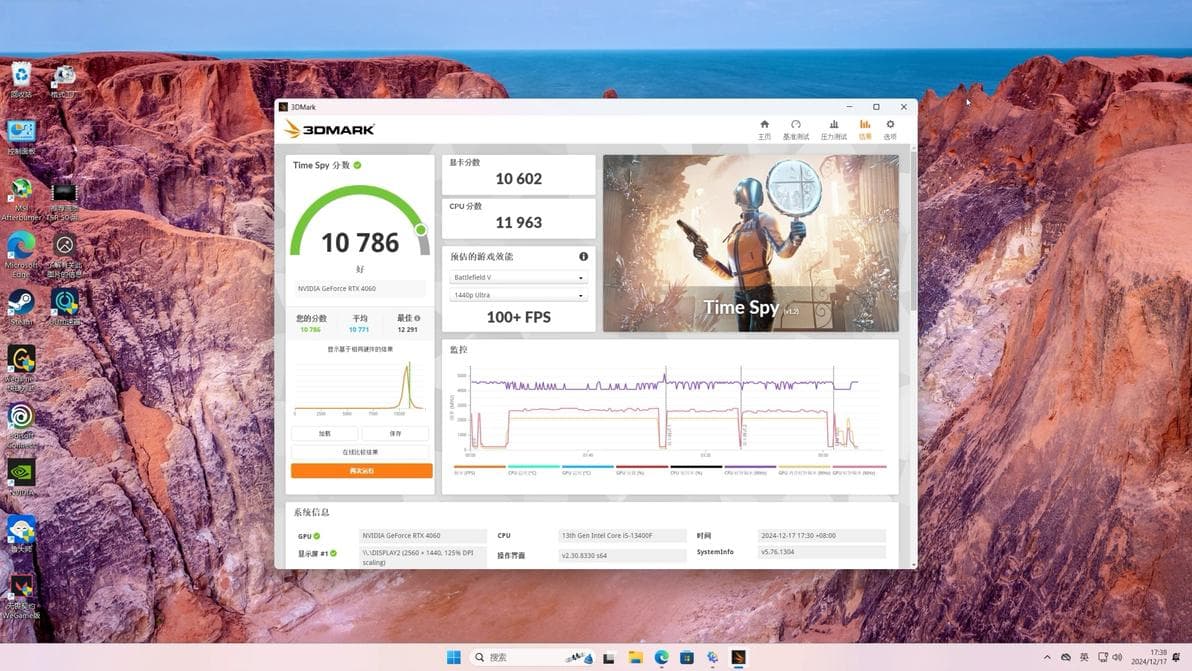Switch to the Stress Test (压力测试) tab

(x=833, y=129)
